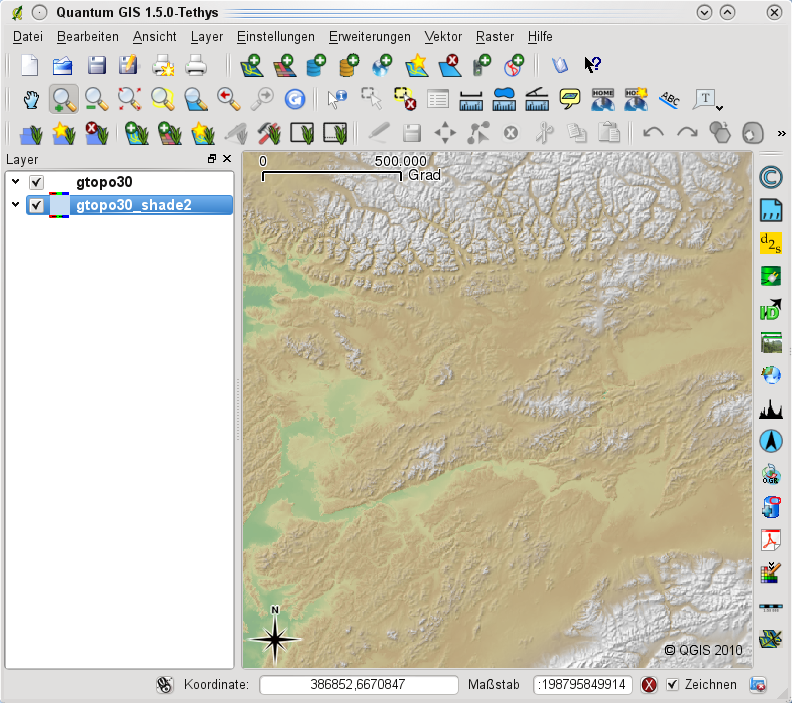Toggle visibility of gtopo30 layer
Viewport: 792px width, 703px height.
[x=36, y=182]
